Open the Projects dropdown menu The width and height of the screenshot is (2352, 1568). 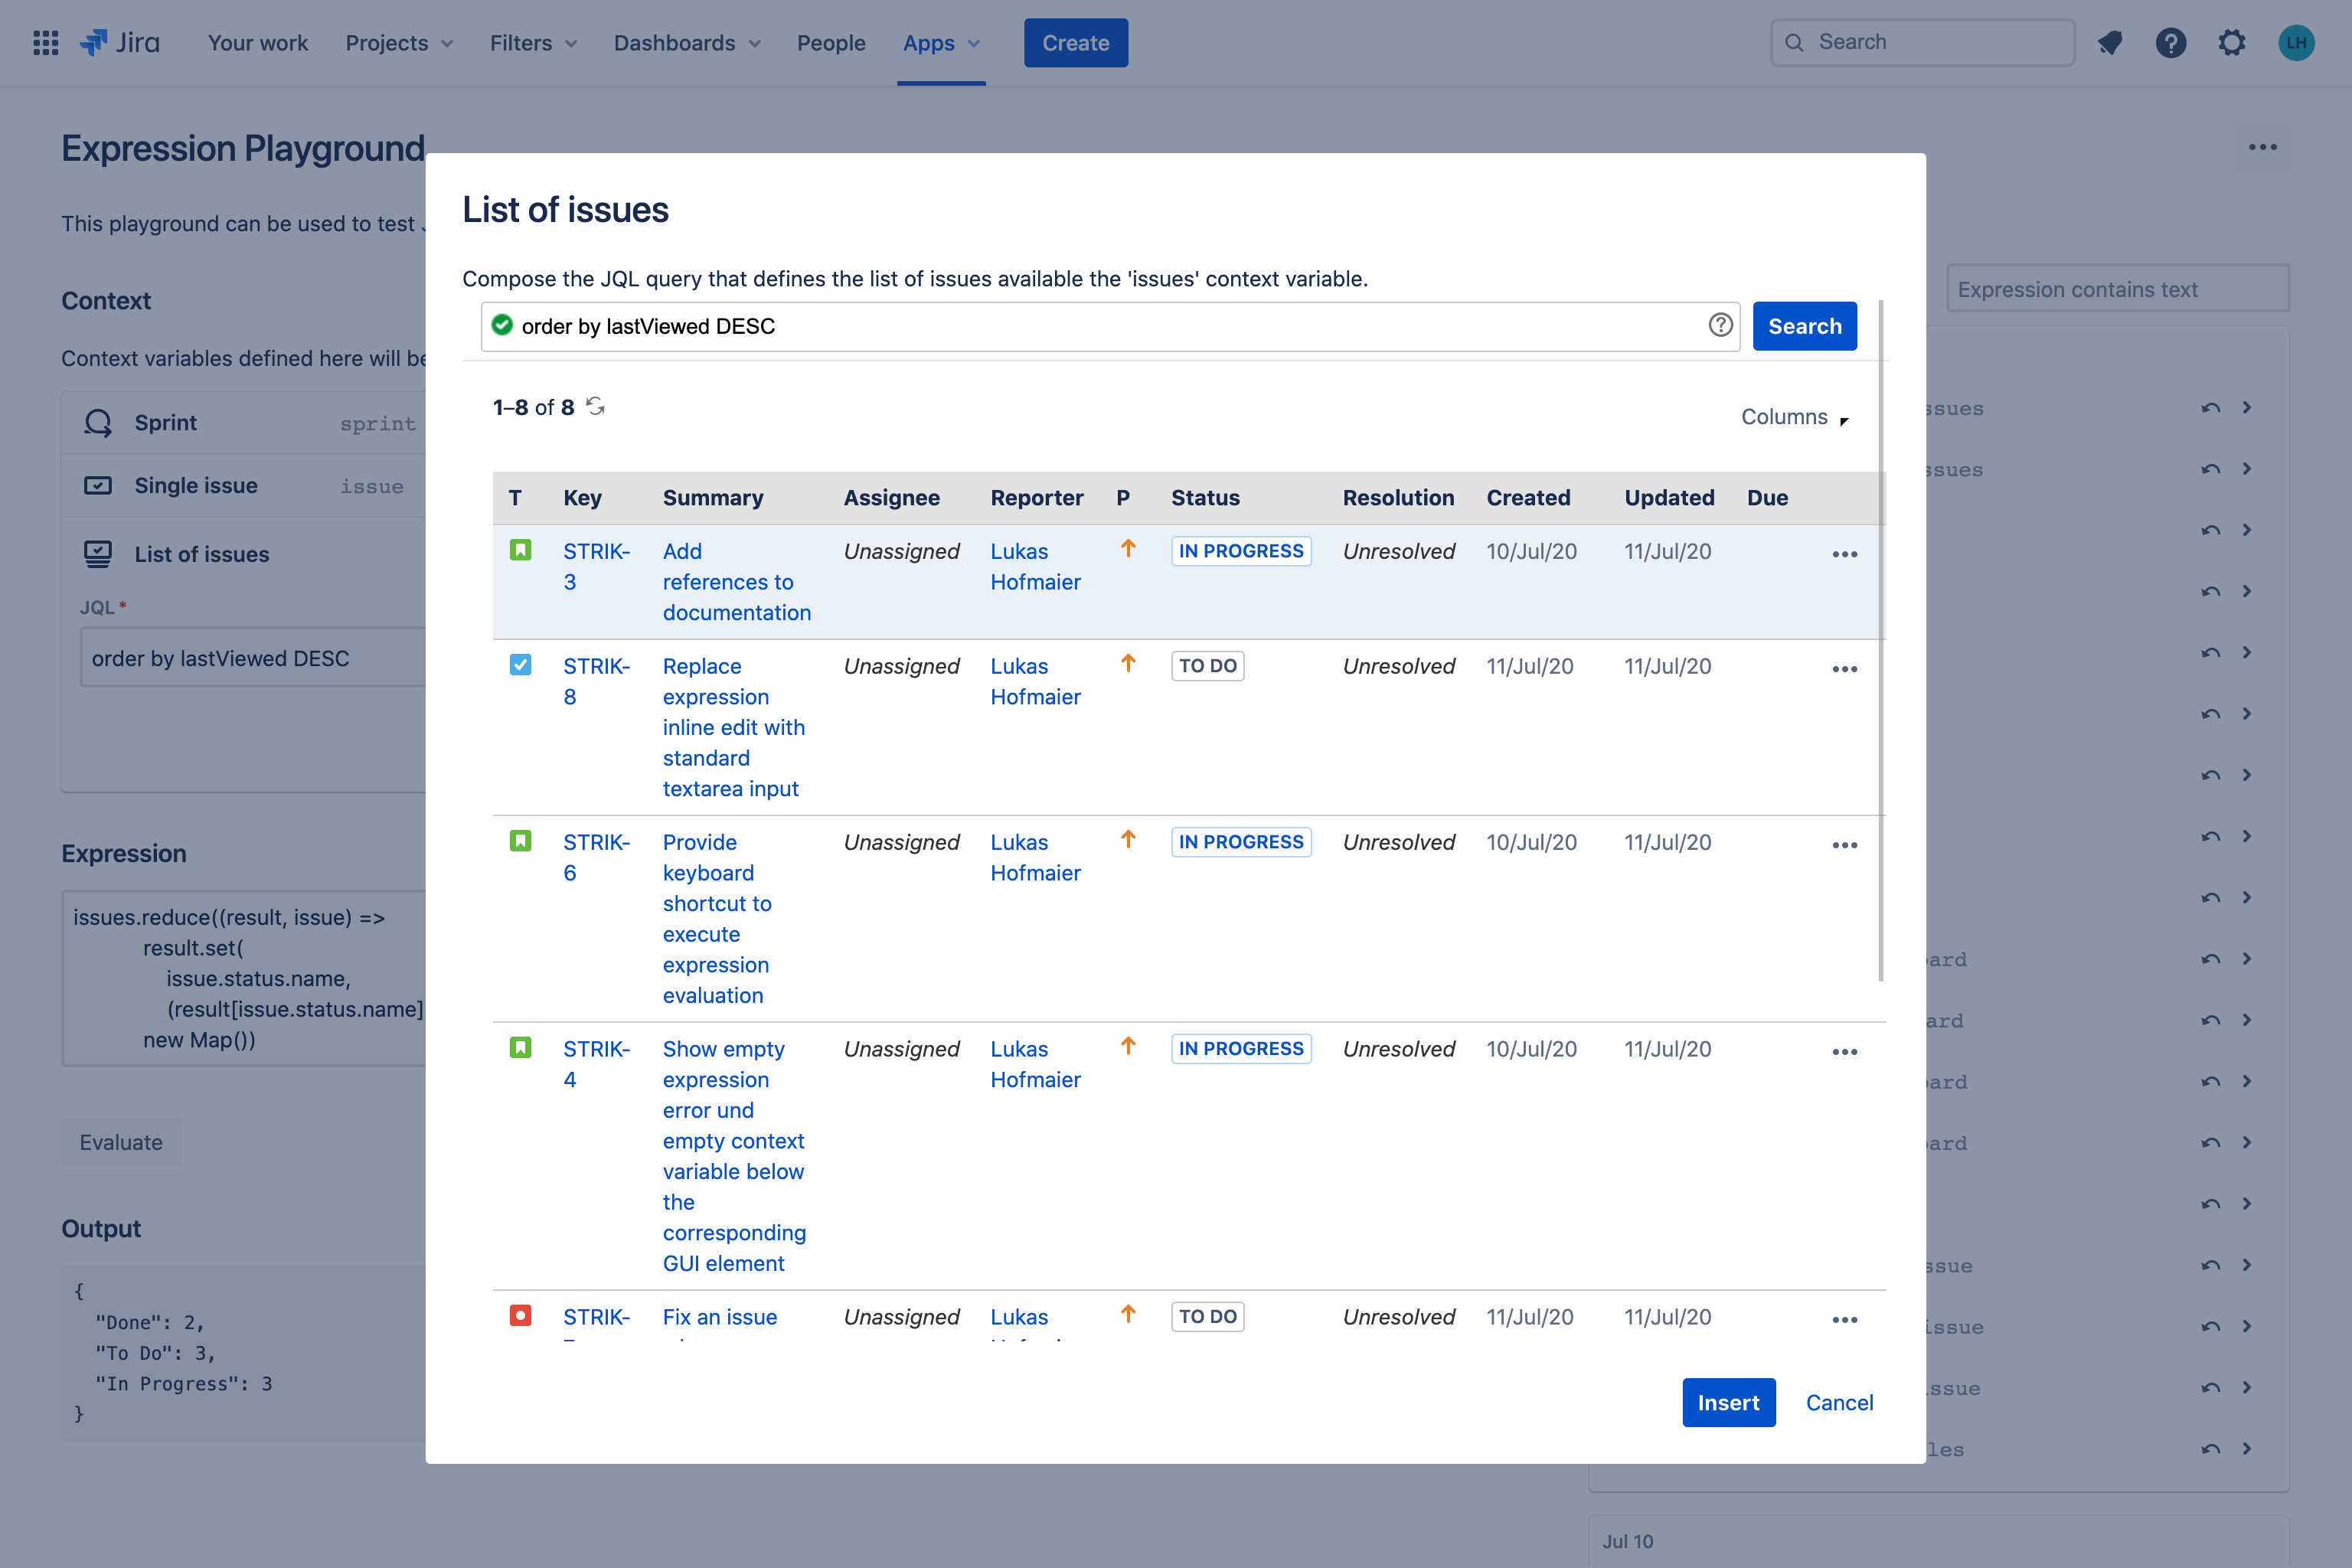click(x=398, y=43)
